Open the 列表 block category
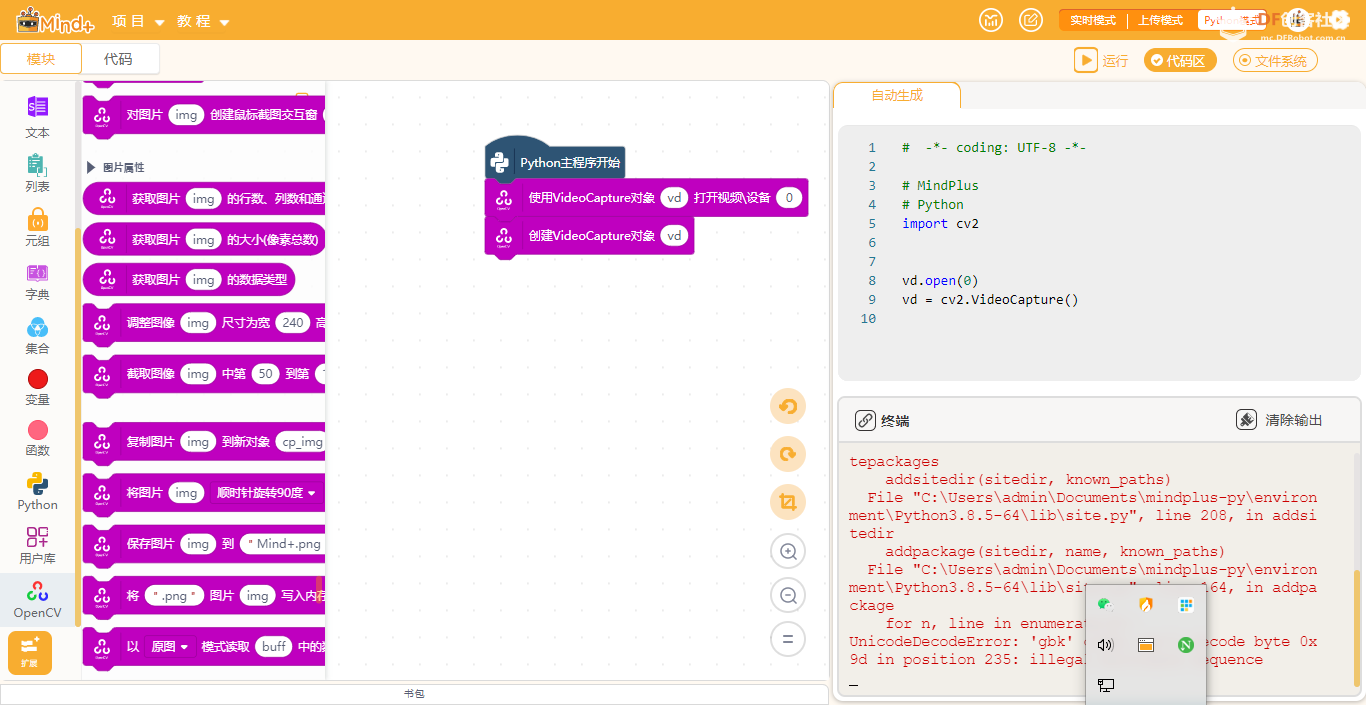The image size is (1366, 705). point(37,172)
